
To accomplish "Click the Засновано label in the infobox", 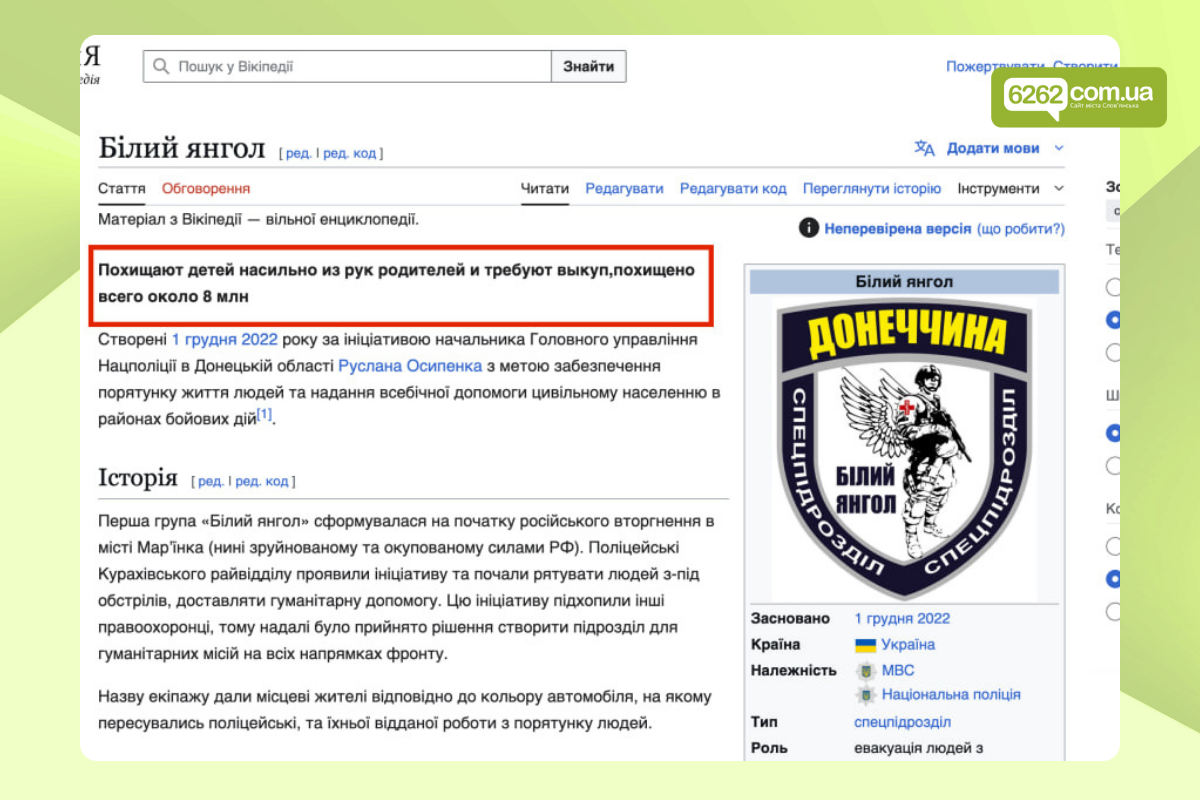I will 790,618.
